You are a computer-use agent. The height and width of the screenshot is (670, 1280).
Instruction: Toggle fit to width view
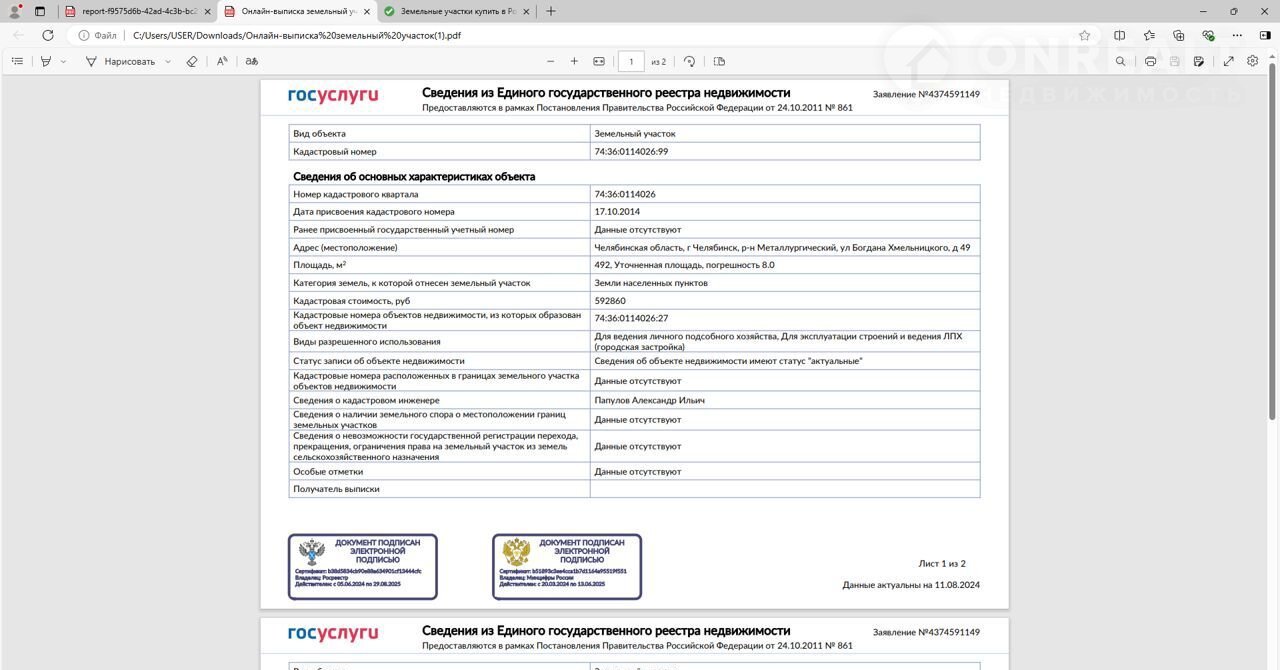coord(599,61)
